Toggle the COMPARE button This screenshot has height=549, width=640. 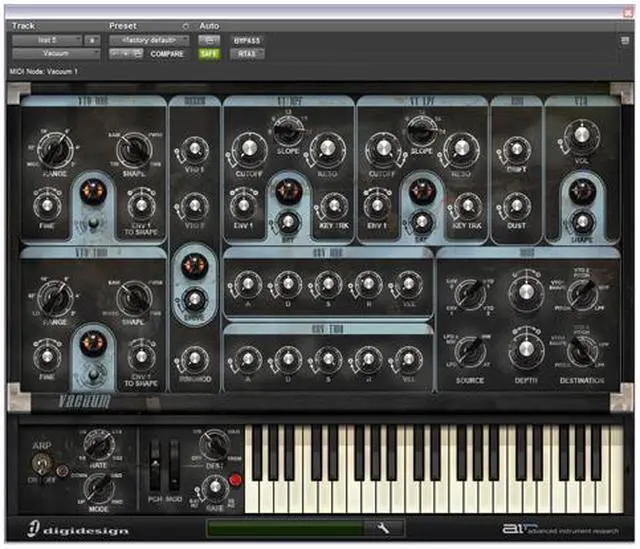pyautogui.click(x=167, y=54)
